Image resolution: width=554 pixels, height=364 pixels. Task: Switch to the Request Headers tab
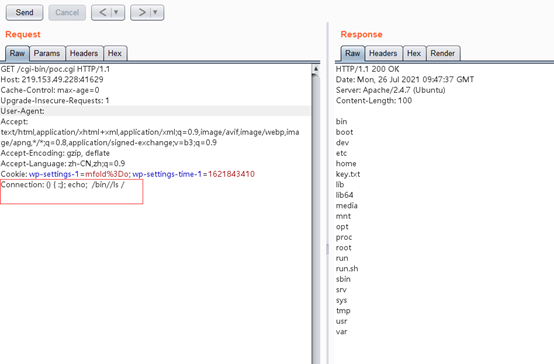[x=84, y=53]
